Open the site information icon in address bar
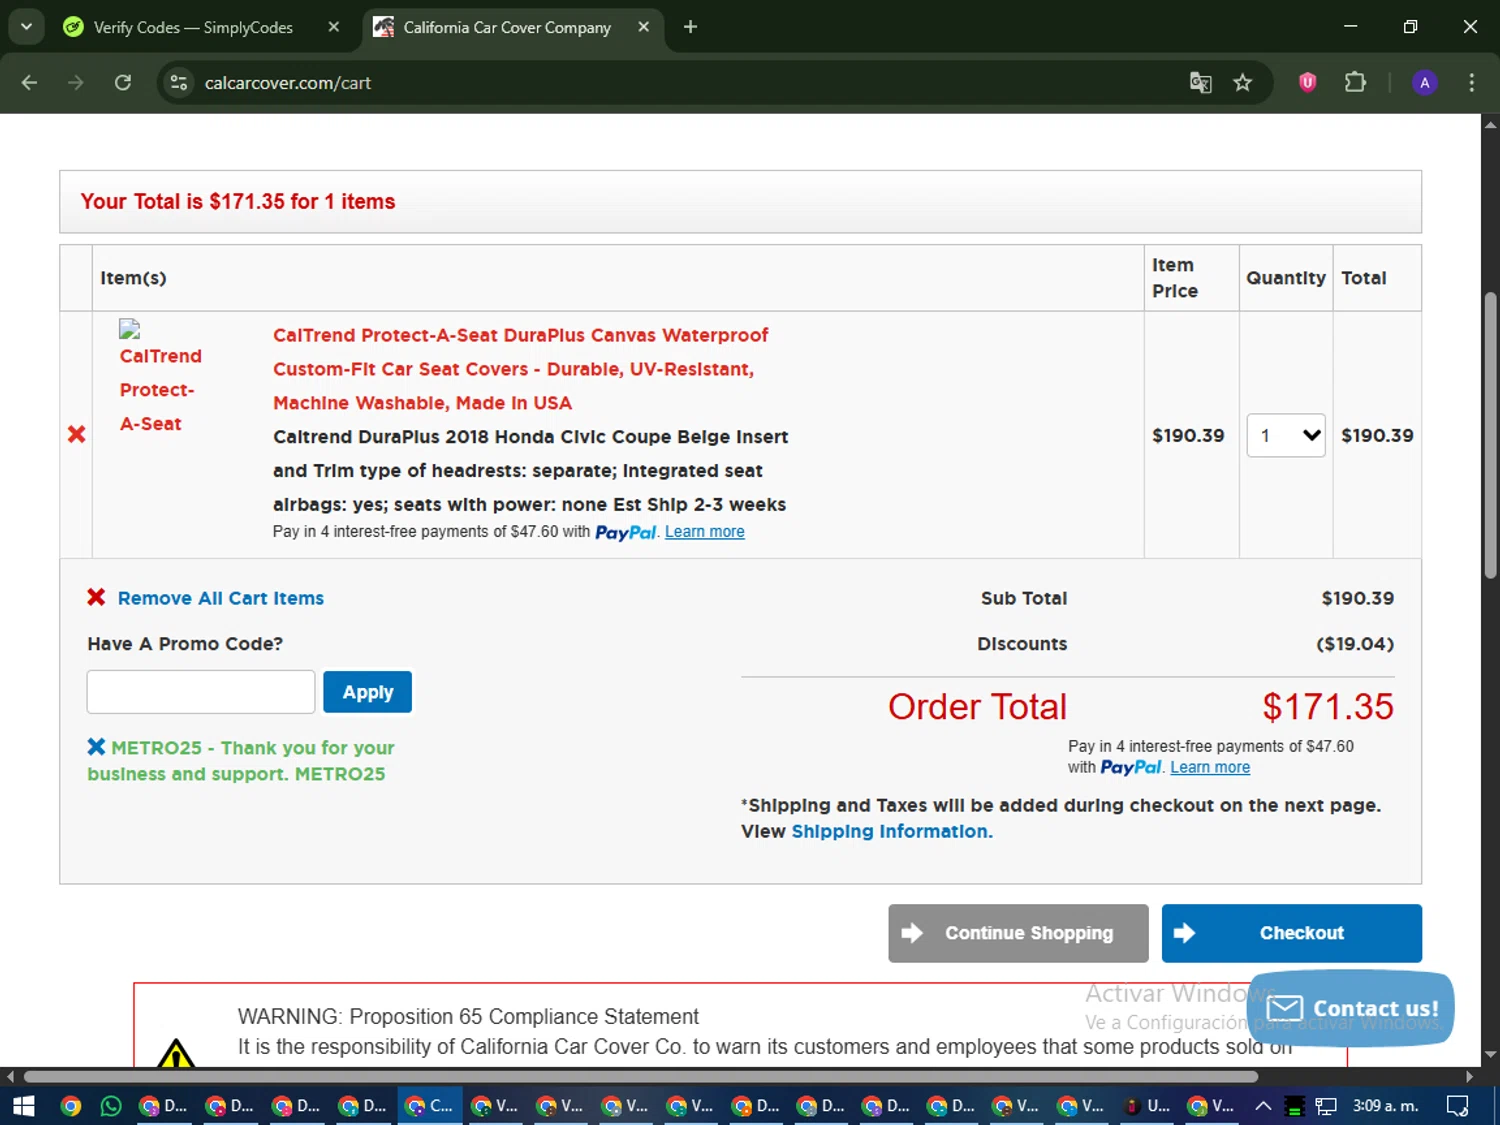 (x=179, y=82)
